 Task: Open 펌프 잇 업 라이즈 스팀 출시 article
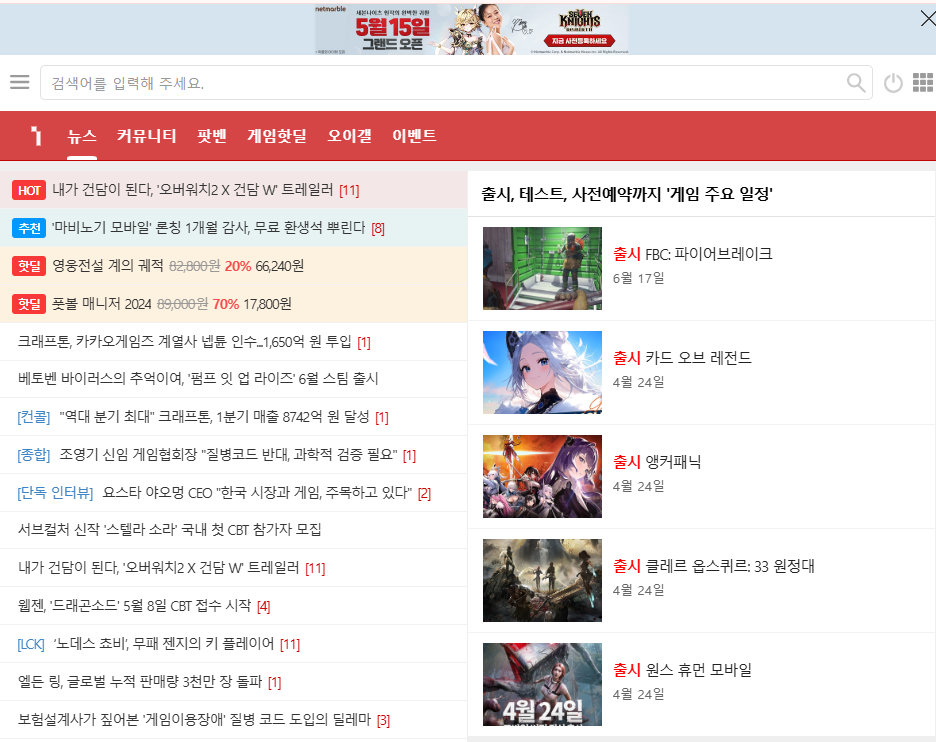point(198,378)
